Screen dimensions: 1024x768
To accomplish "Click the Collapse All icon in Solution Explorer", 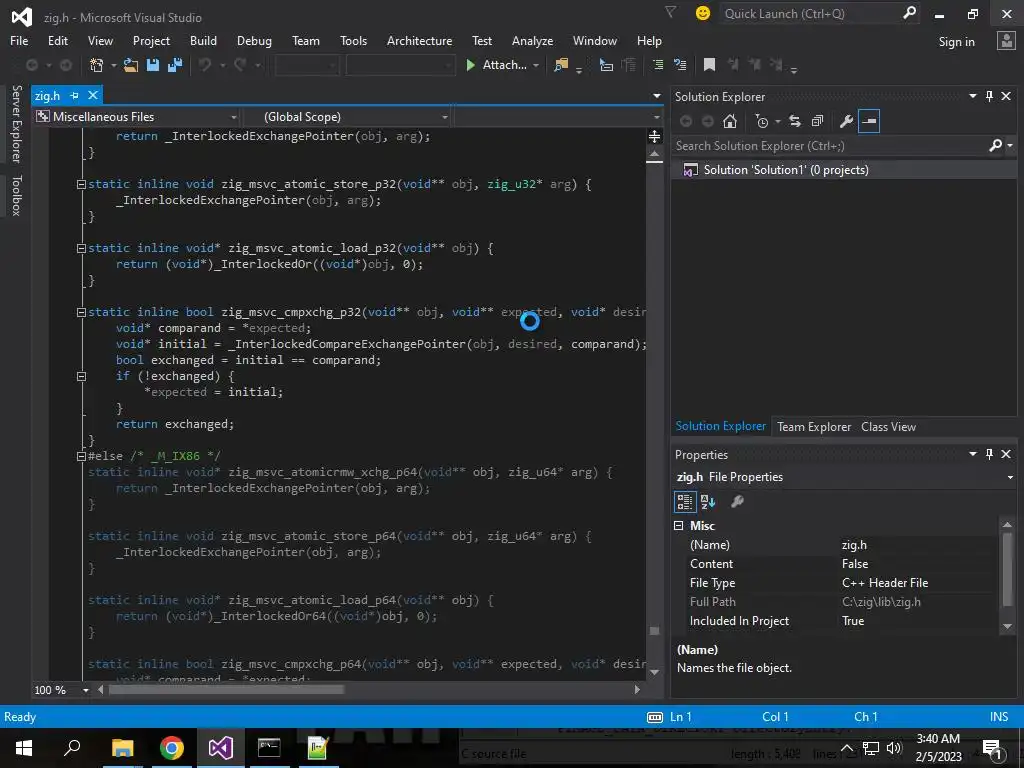I will 817,121.
